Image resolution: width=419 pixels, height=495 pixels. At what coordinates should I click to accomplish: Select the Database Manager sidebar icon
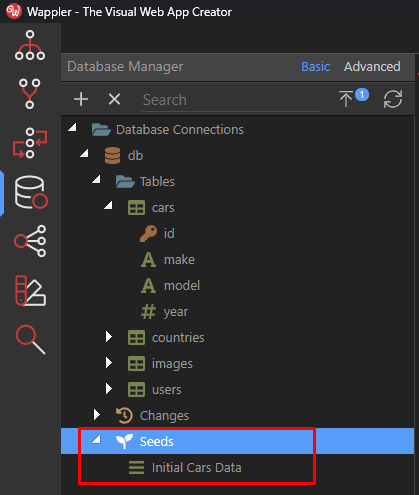31,192
